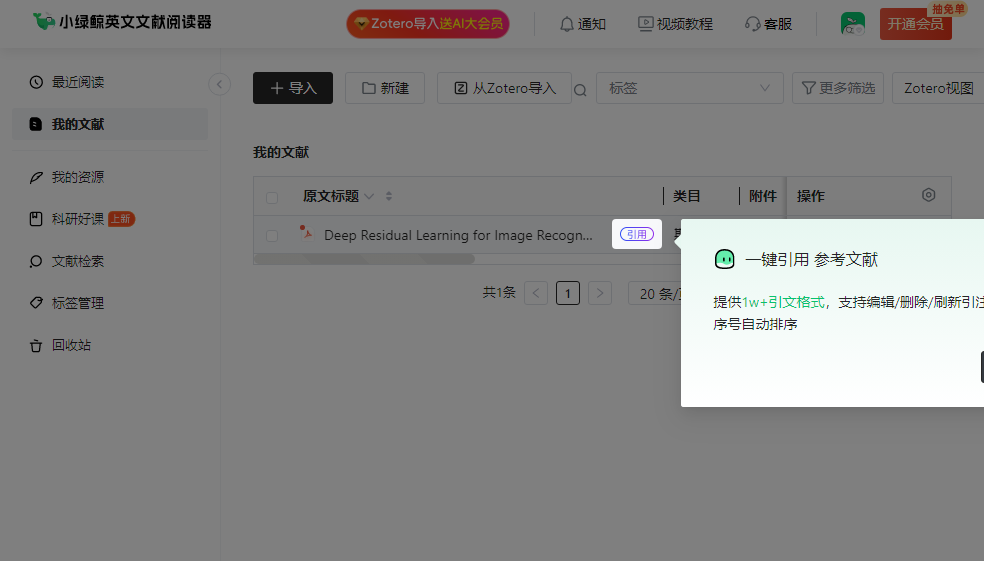Open the 标签 tag dropdown
Screen dimensions: 984x561
click(x=690, y=88)
